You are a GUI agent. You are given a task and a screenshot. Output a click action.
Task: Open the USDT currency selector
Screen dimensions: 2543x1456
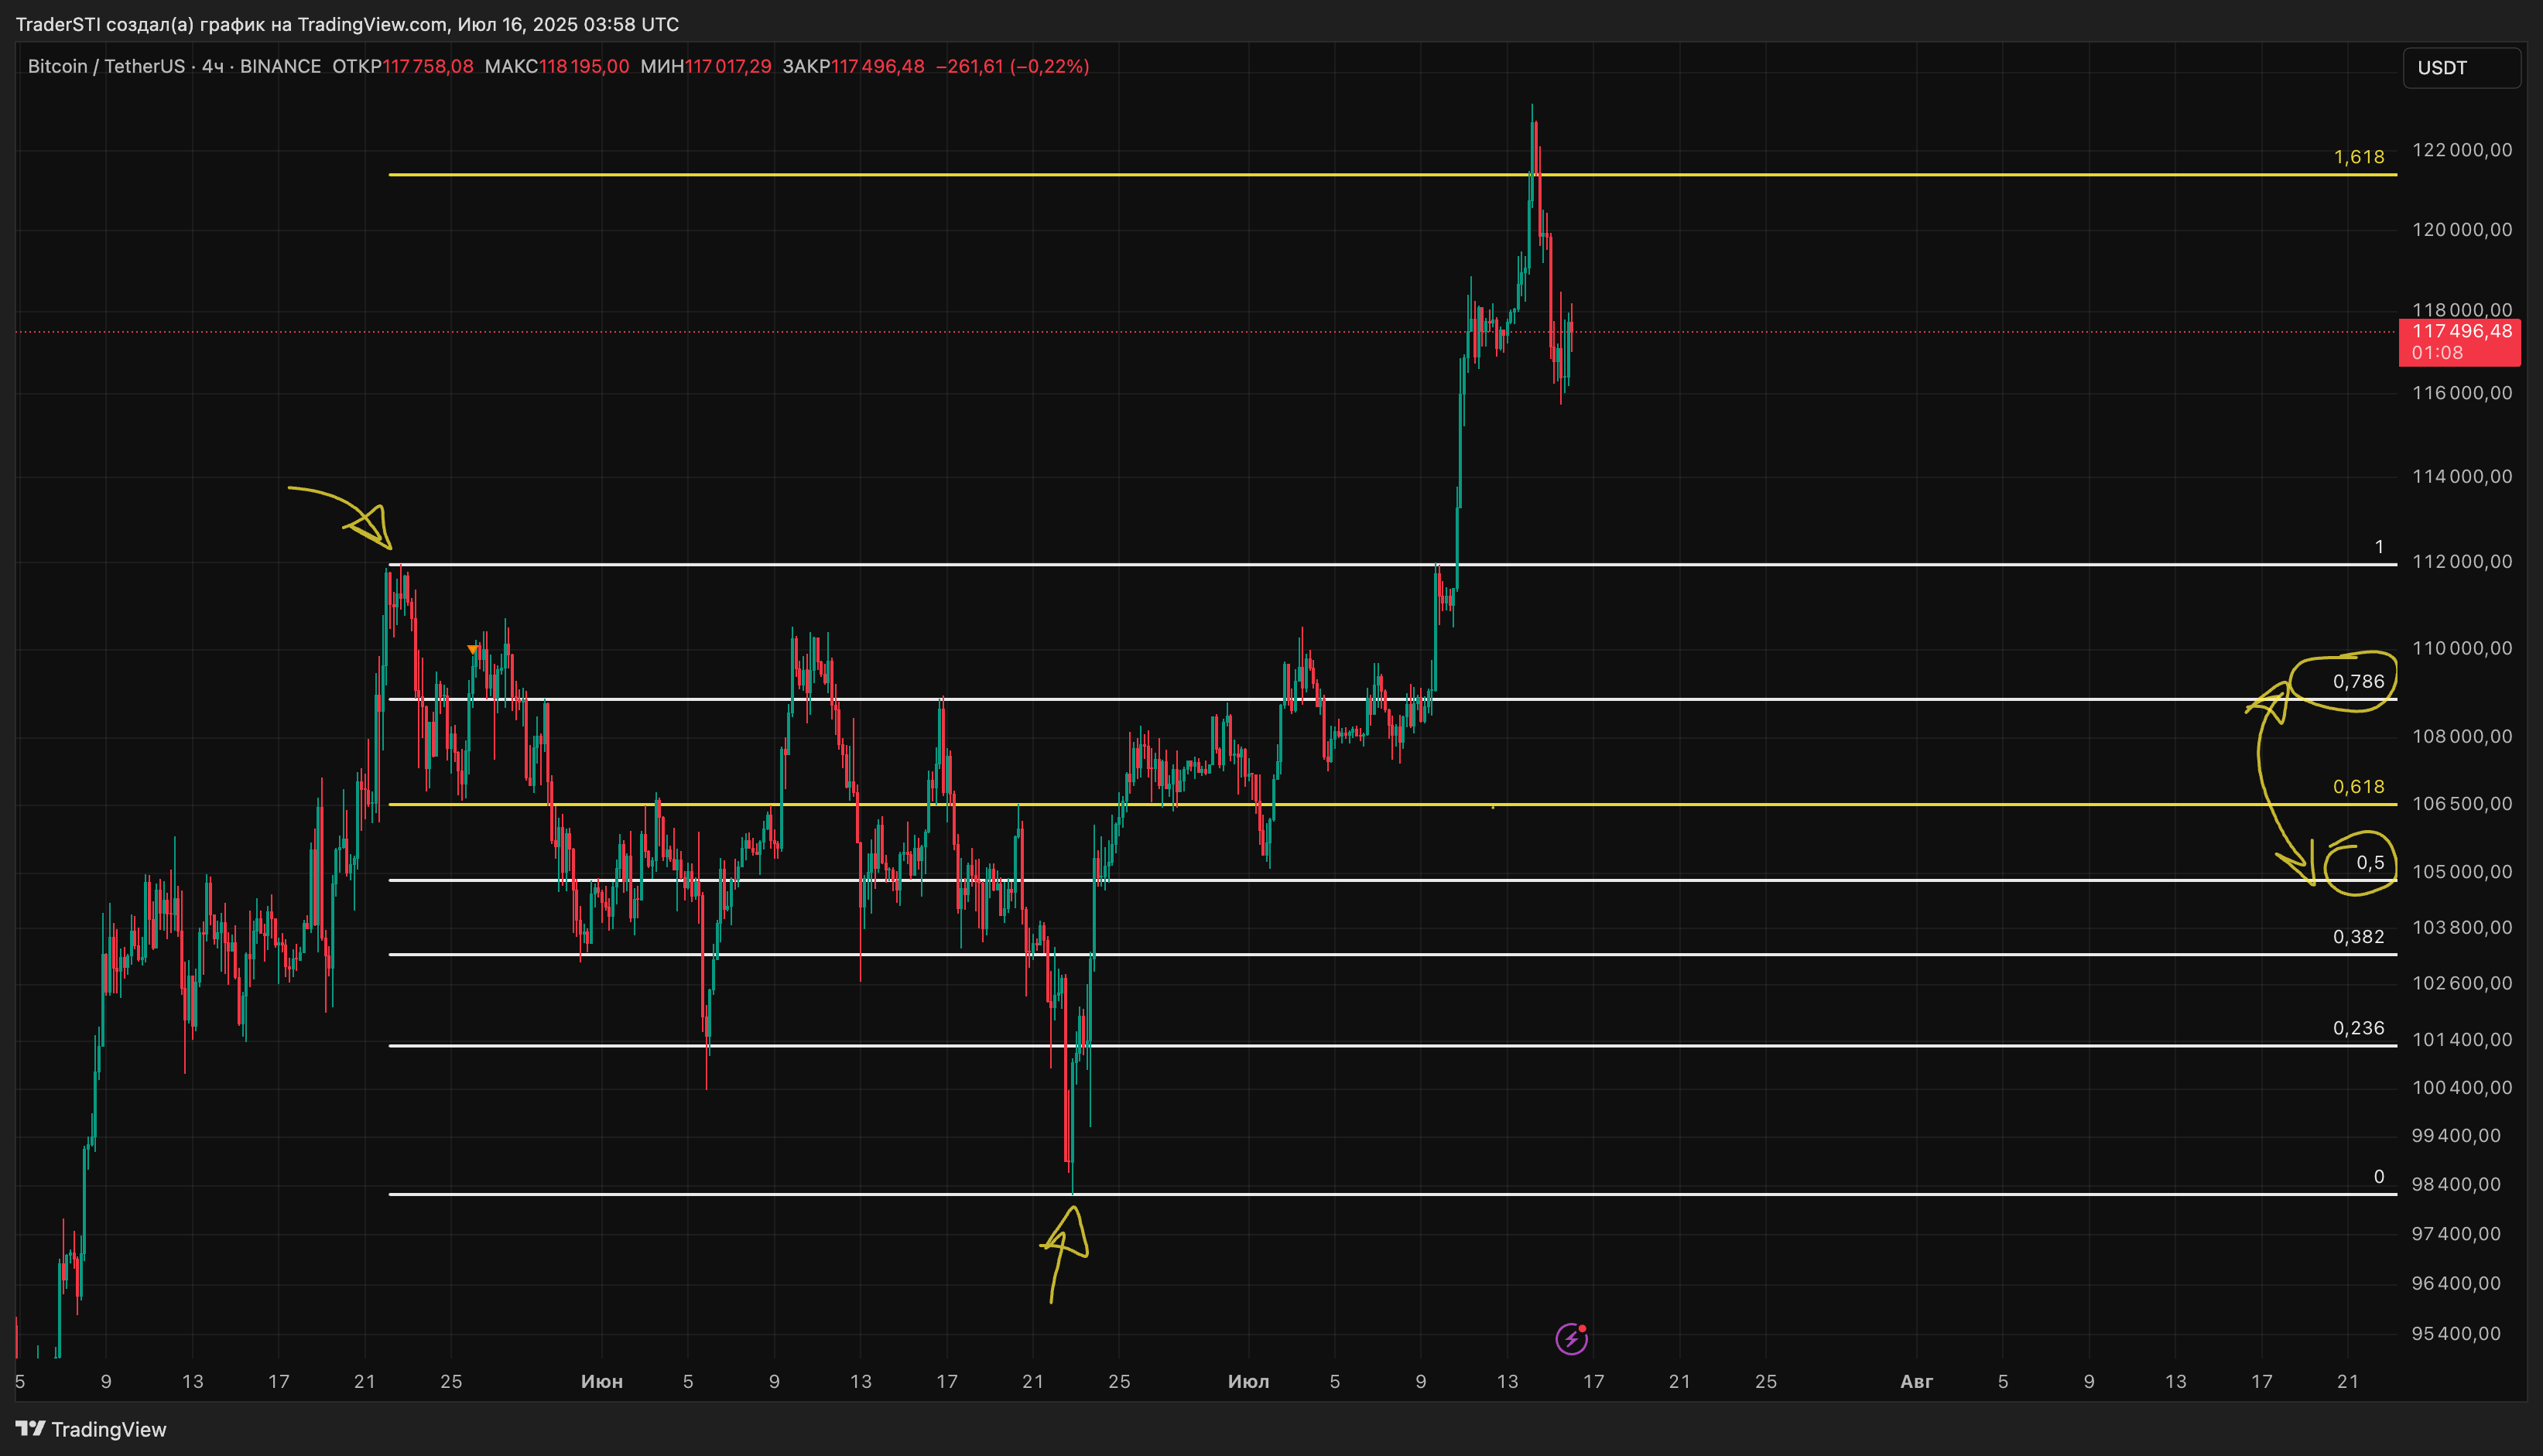point(2460,68)
